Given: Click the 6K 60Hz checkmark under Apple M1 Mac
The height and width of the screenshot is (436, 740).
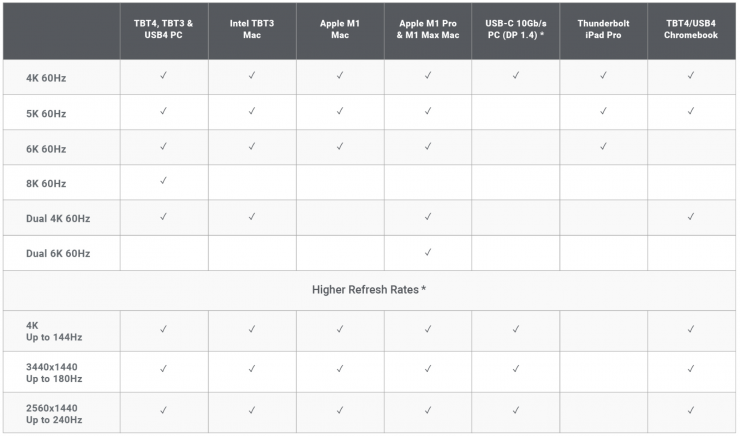Looking at the screenshot, I should [340, 146].
